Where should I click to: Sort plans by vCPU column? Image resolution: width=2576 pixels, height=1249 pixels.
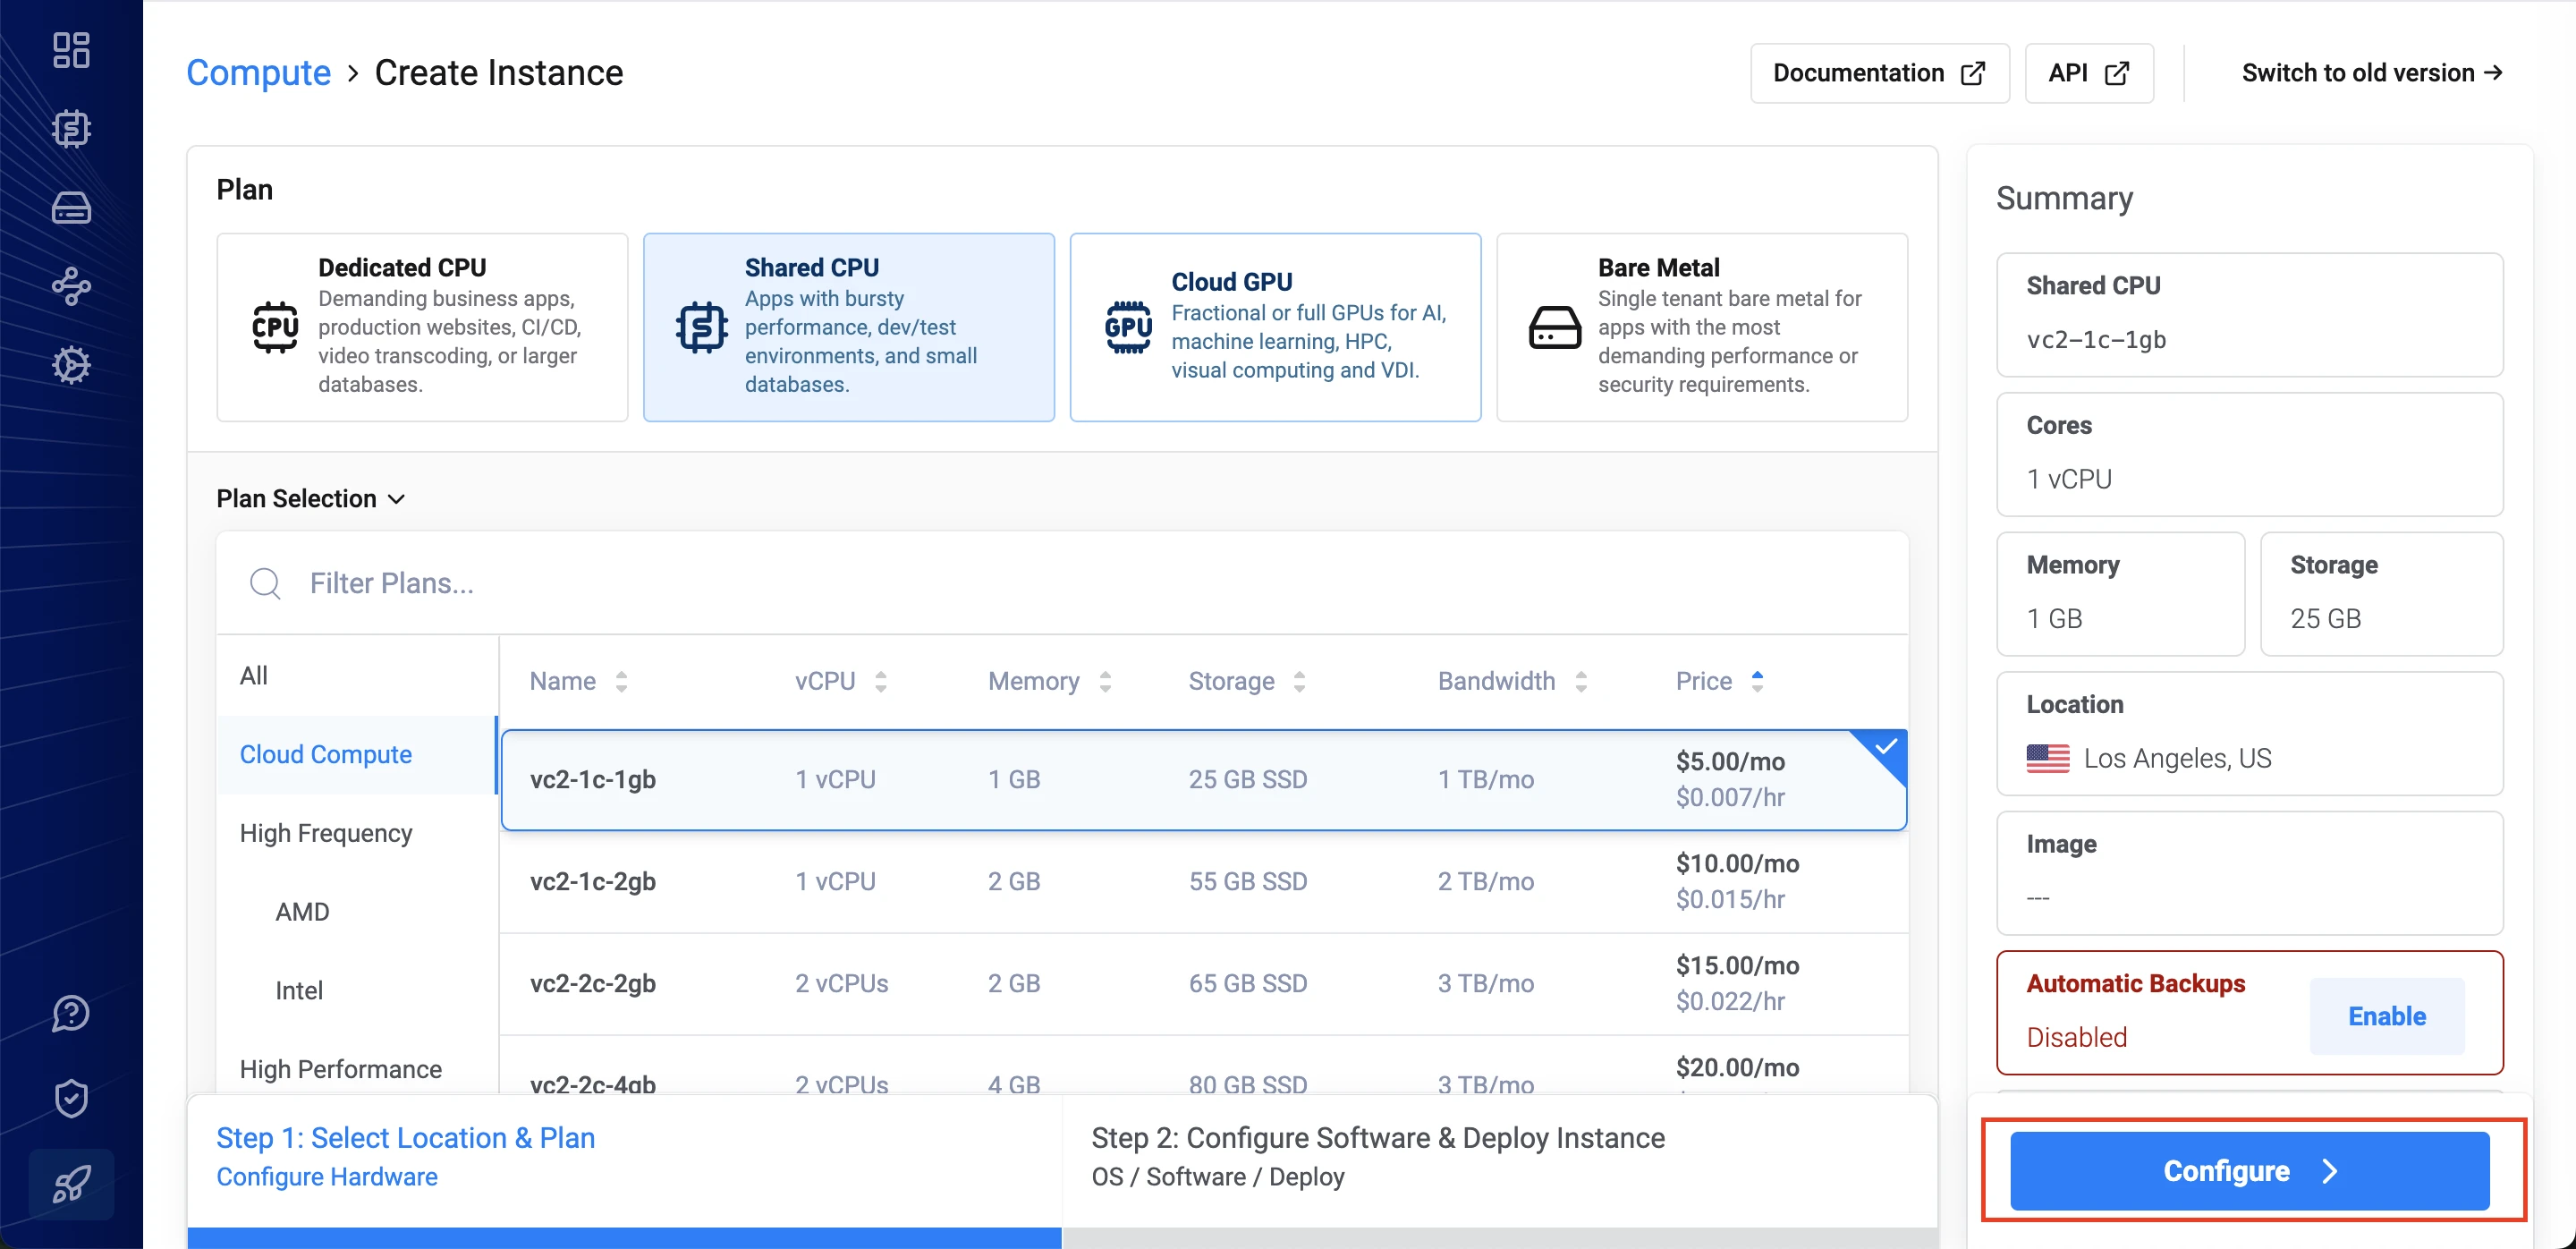pos(841,681)
